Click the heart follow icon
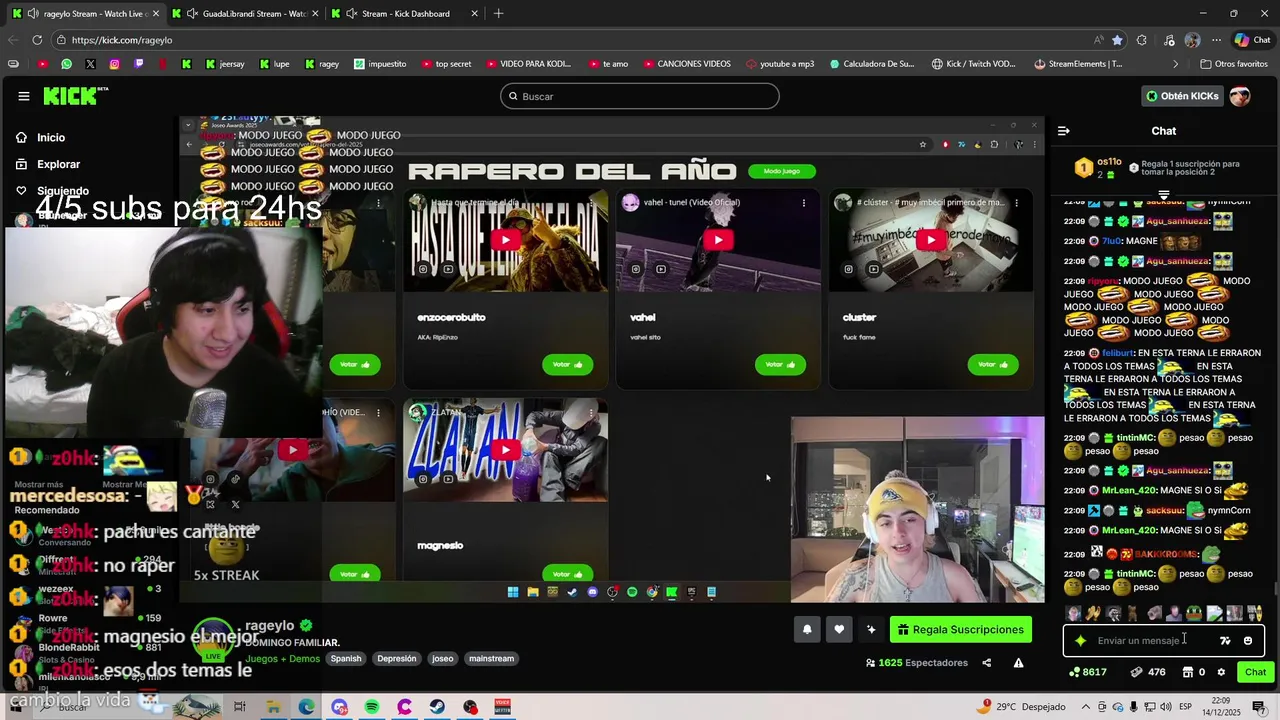1280x720 pixels. point(839,629)
